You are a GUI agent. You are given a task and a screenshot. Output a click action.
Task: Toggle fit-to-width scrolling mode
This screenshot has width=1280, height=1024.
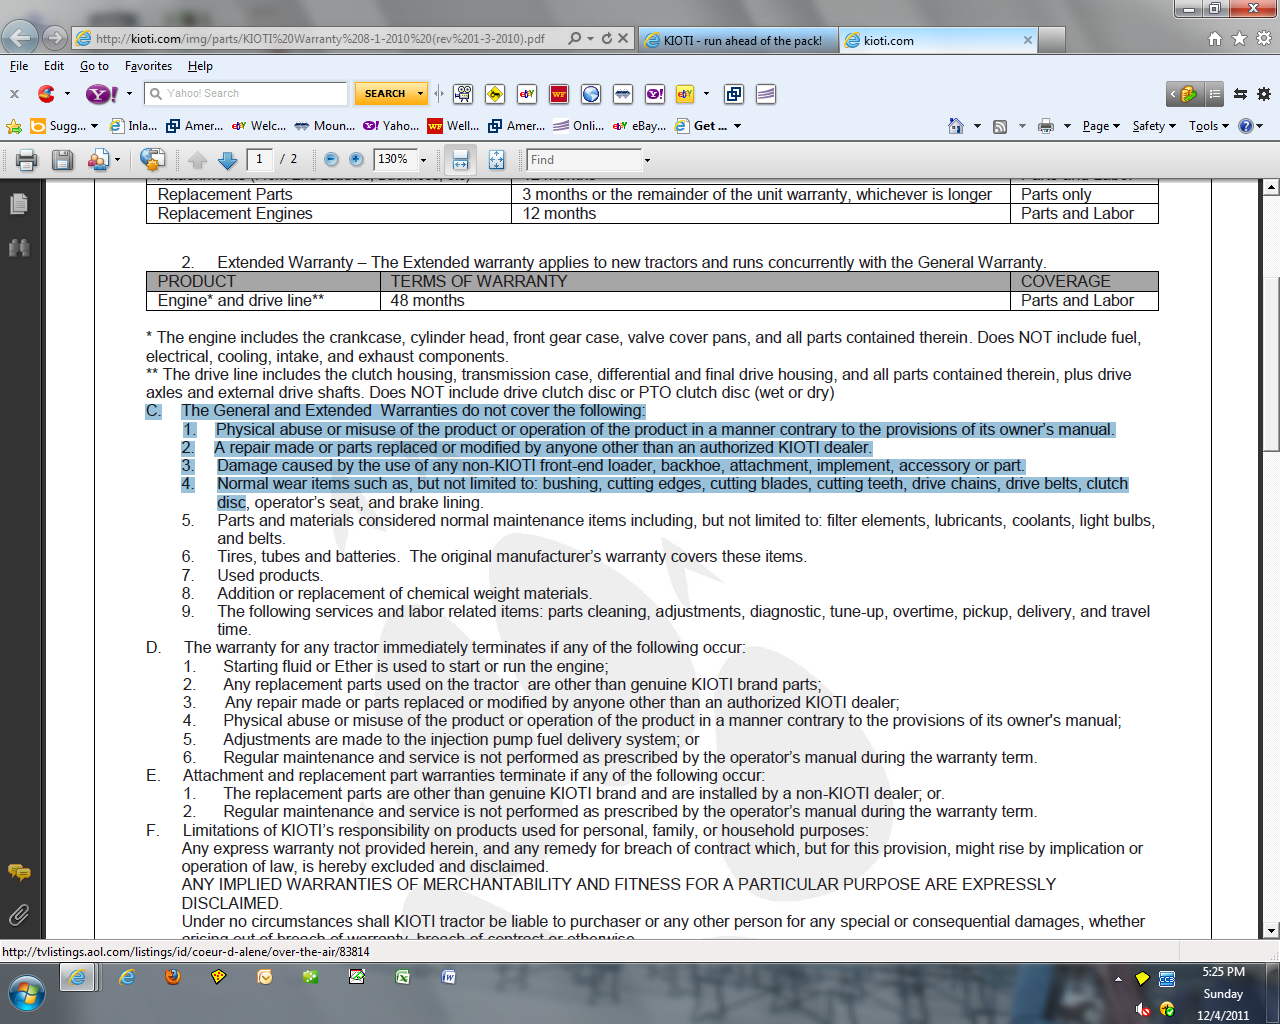[460, 160]
